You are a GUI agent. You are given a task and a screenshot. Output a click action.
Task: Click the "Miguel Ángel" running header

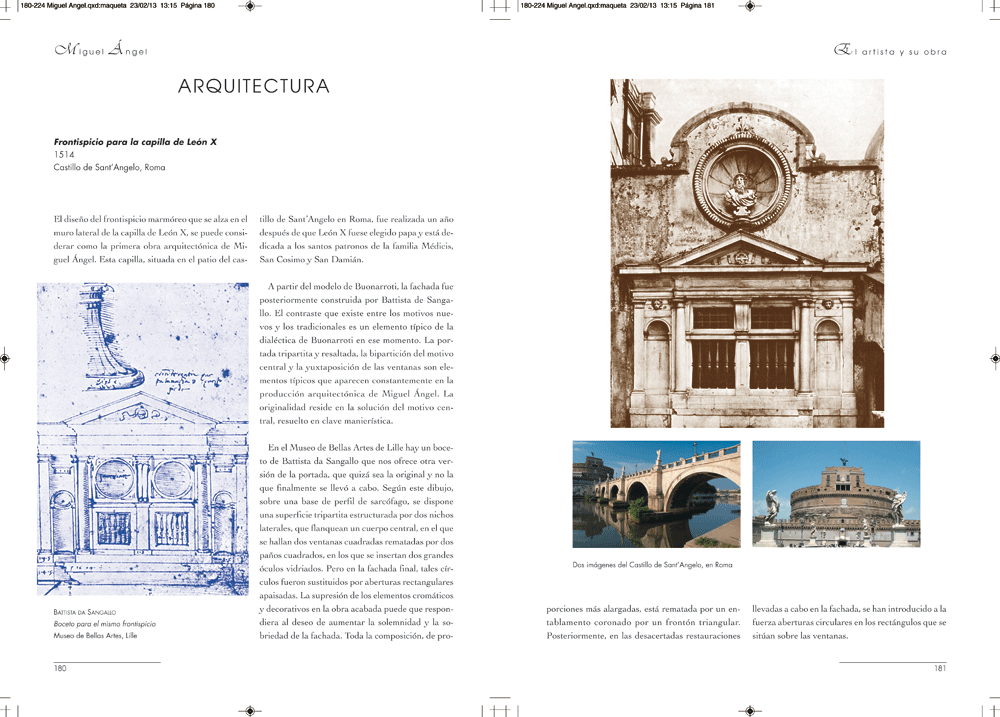click(101, 49)
